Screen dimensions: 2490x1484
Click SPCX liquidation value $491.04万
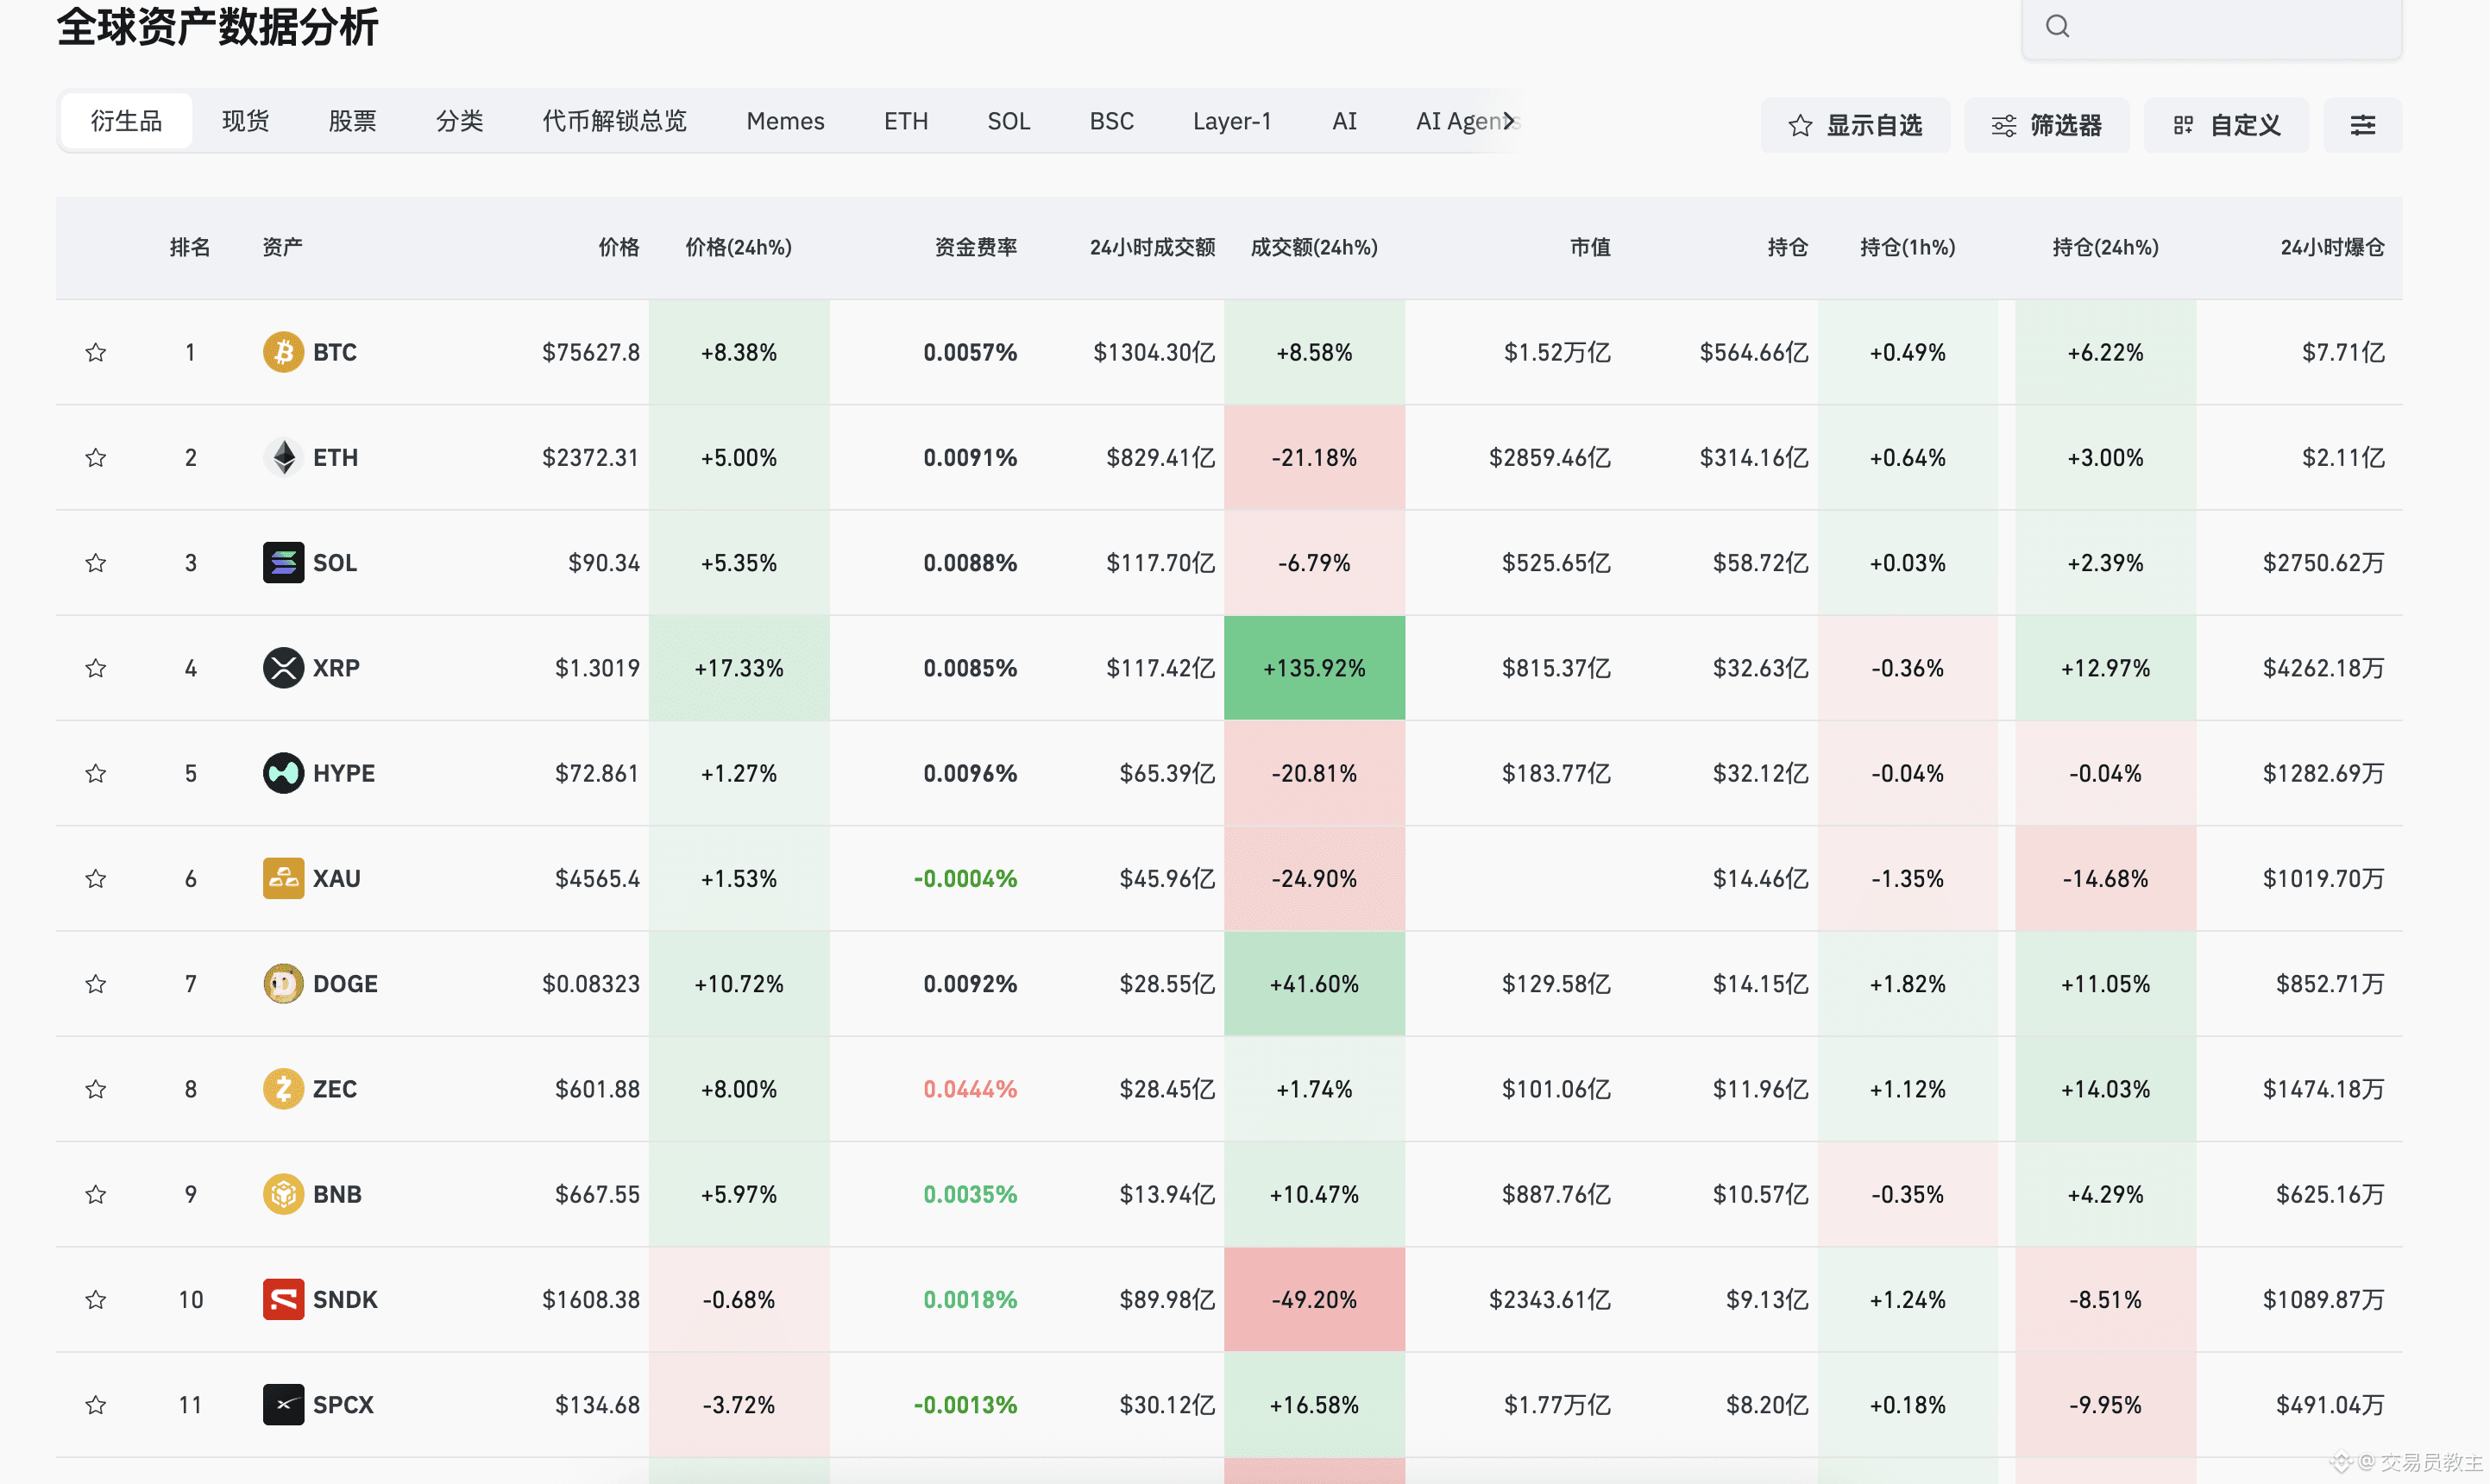point(2330,1404)
